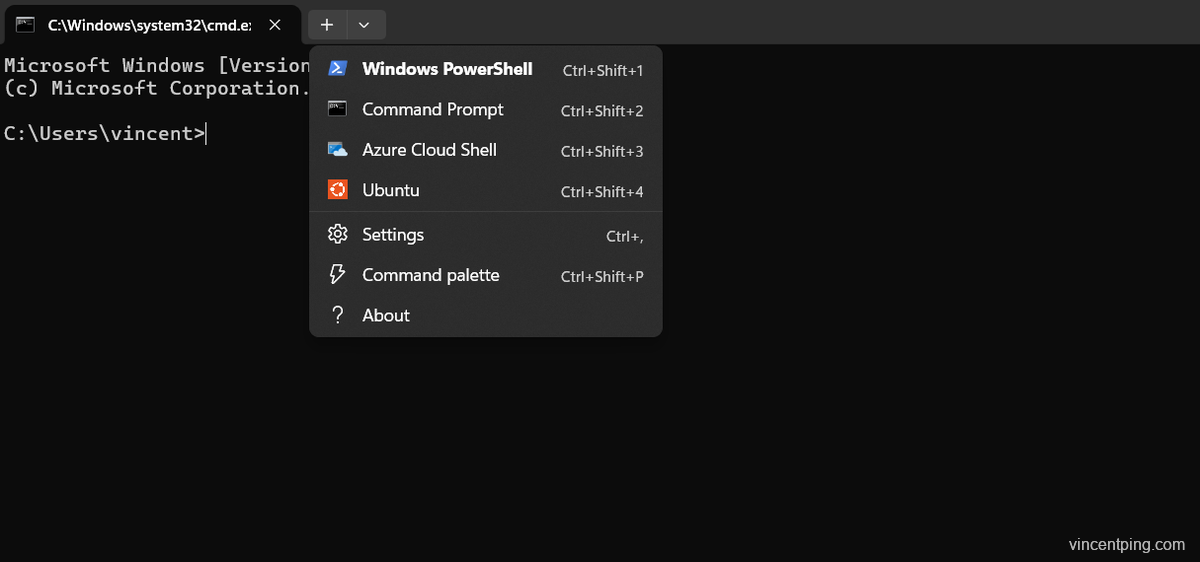Open the Ubuntu profile entry
The height and width of the screenshot is (562, 1200).
tap(486, 190)
